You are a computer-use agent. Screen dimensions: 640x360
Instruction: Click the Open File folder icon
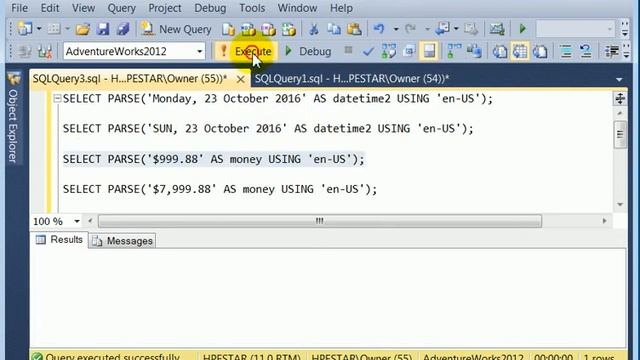[83, 29]
